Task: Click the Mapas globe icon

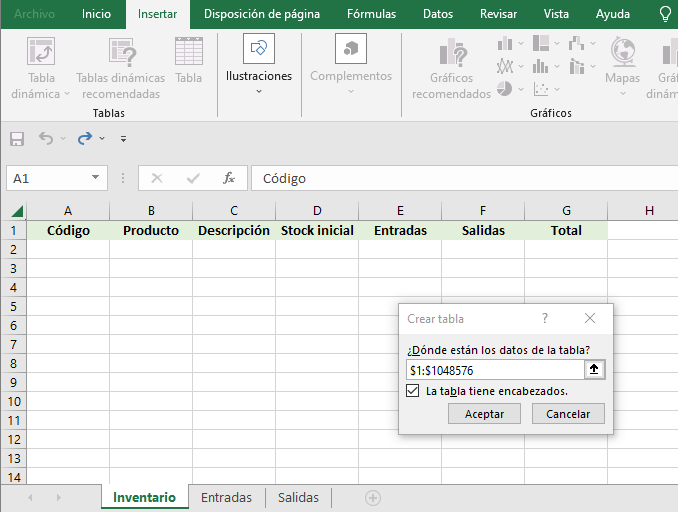Action: pyautogui.click(x=623, y=51)
